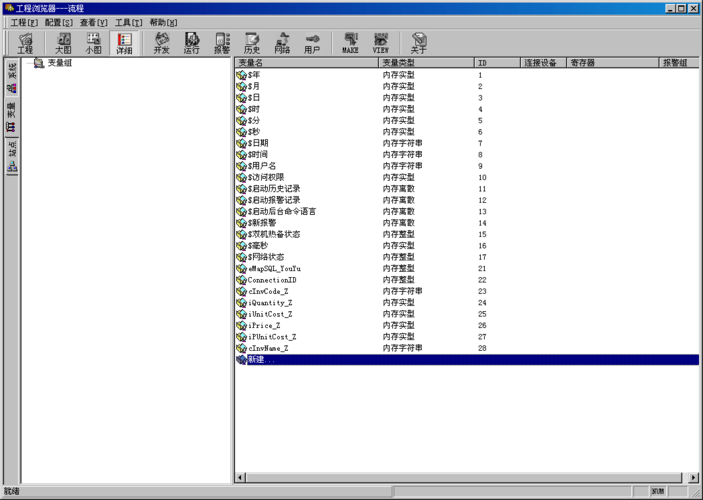Image resolution: width=703 pixels, height=500 pixels.
Task: Click the 用户 user configuration icon
Action: tap(312, 42)
